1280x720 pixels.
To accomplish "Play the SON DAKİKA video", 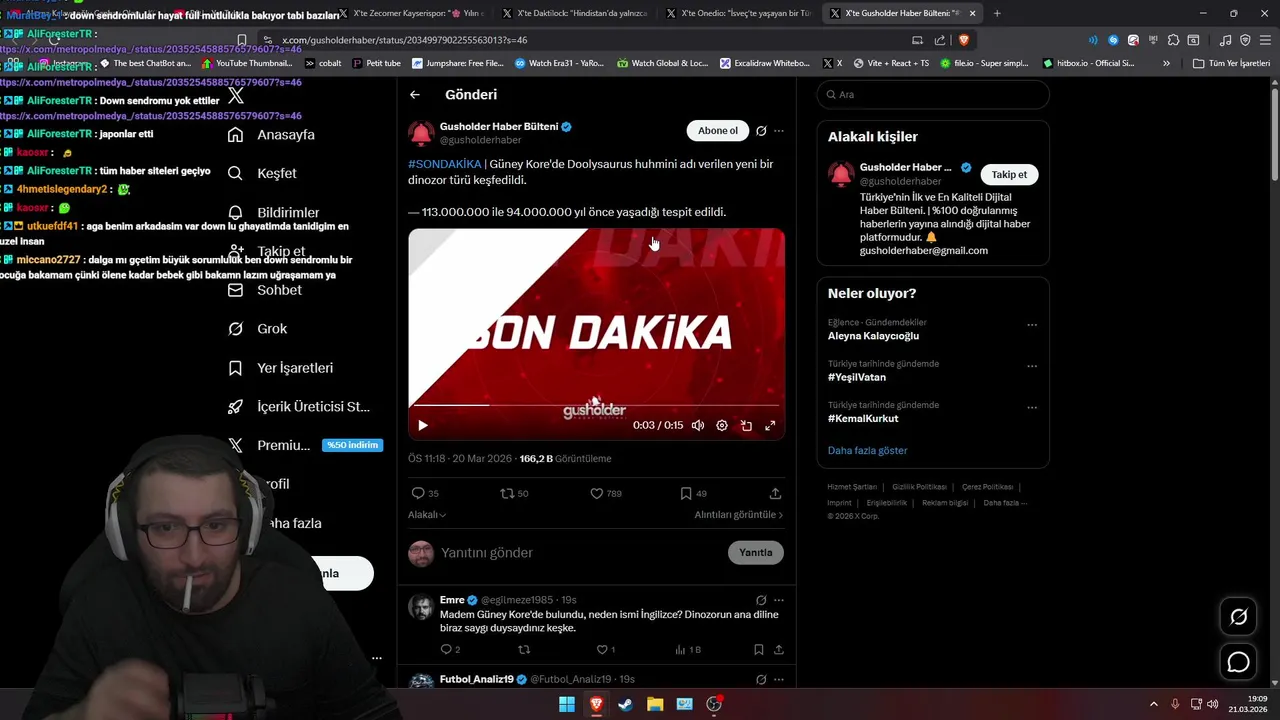I will pyautogui.click(x=422, y=425).
